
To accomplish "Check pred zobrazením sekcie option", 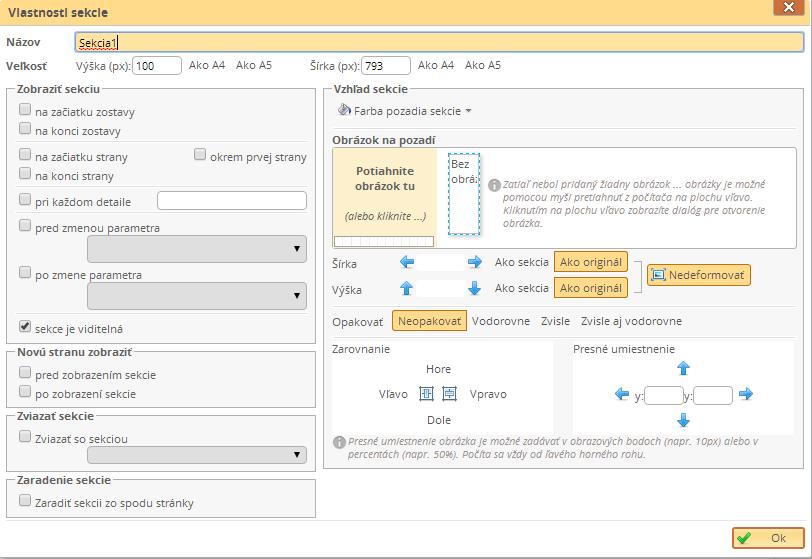I will [x=25, y=372].
